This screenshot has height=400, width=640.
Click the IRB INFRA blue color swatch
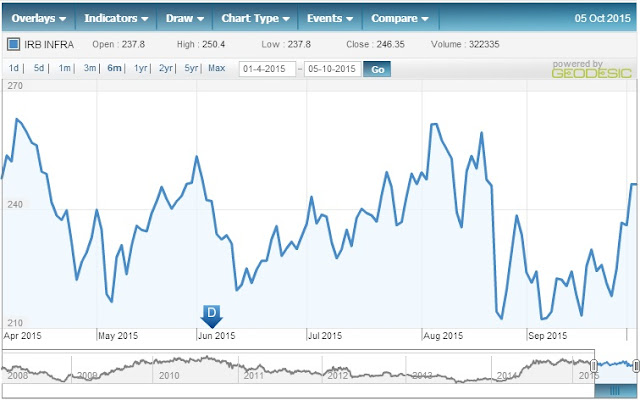click(x=13, y=44)
